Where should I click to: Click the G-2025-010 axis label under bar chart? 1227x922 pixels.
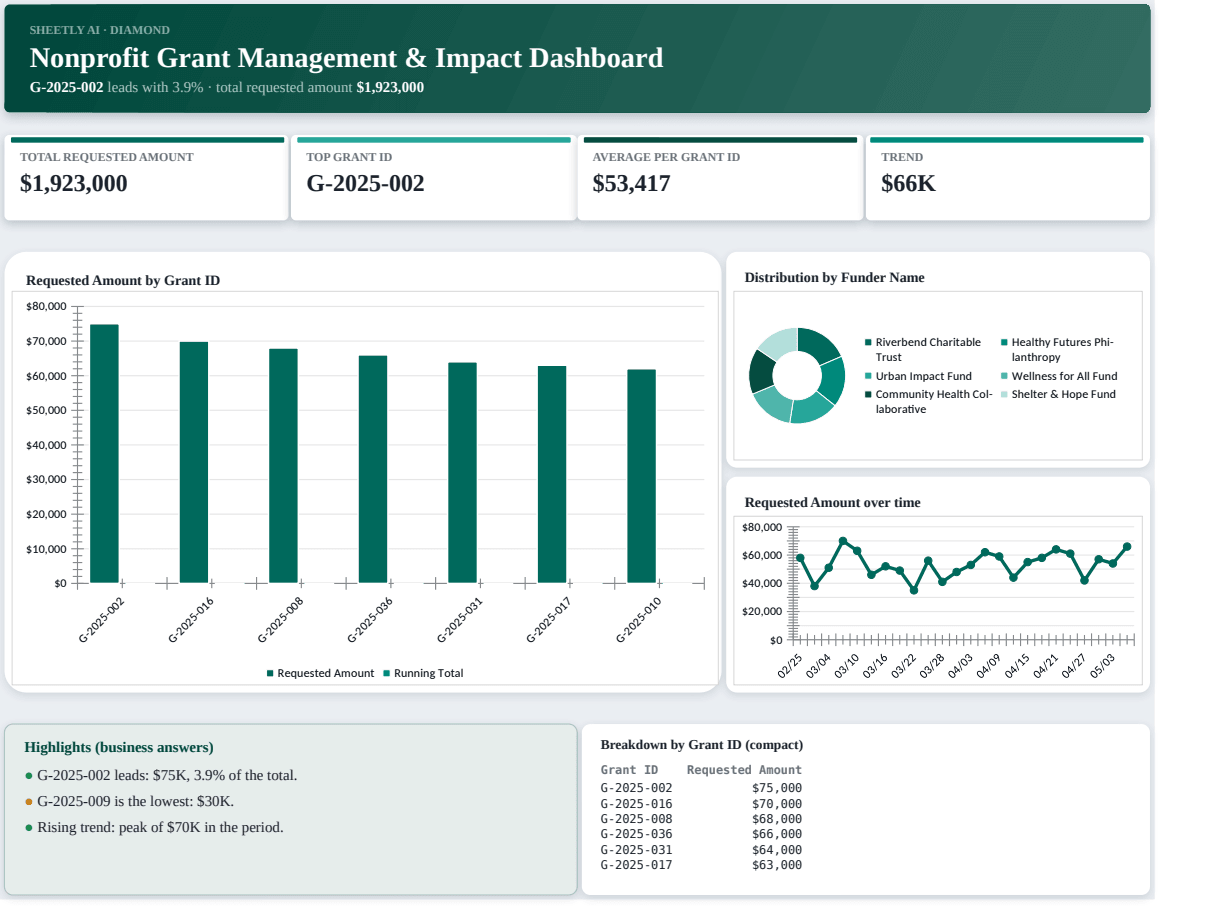point(638,621)
